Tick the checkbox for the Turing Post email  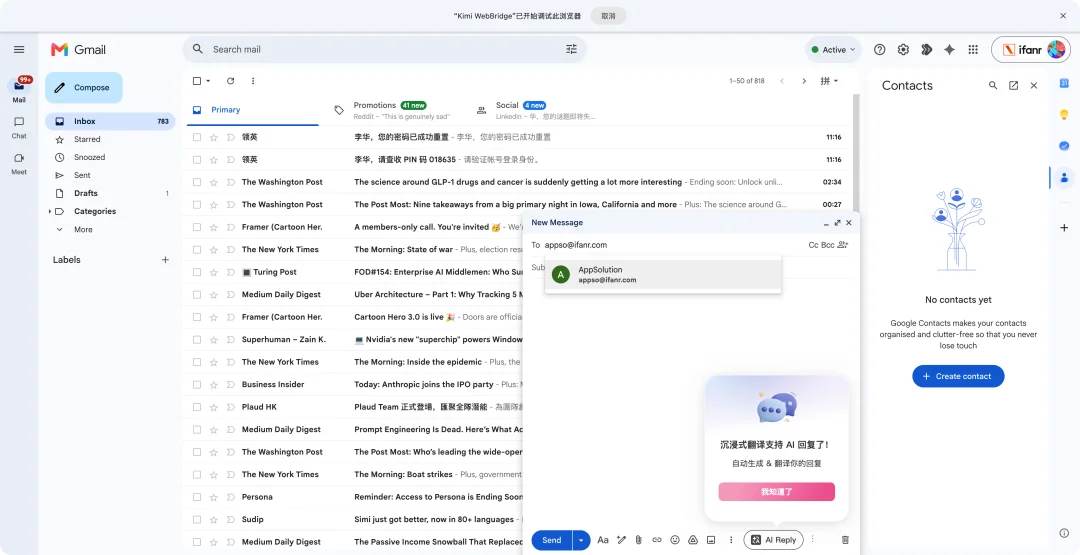pos(197,272)
